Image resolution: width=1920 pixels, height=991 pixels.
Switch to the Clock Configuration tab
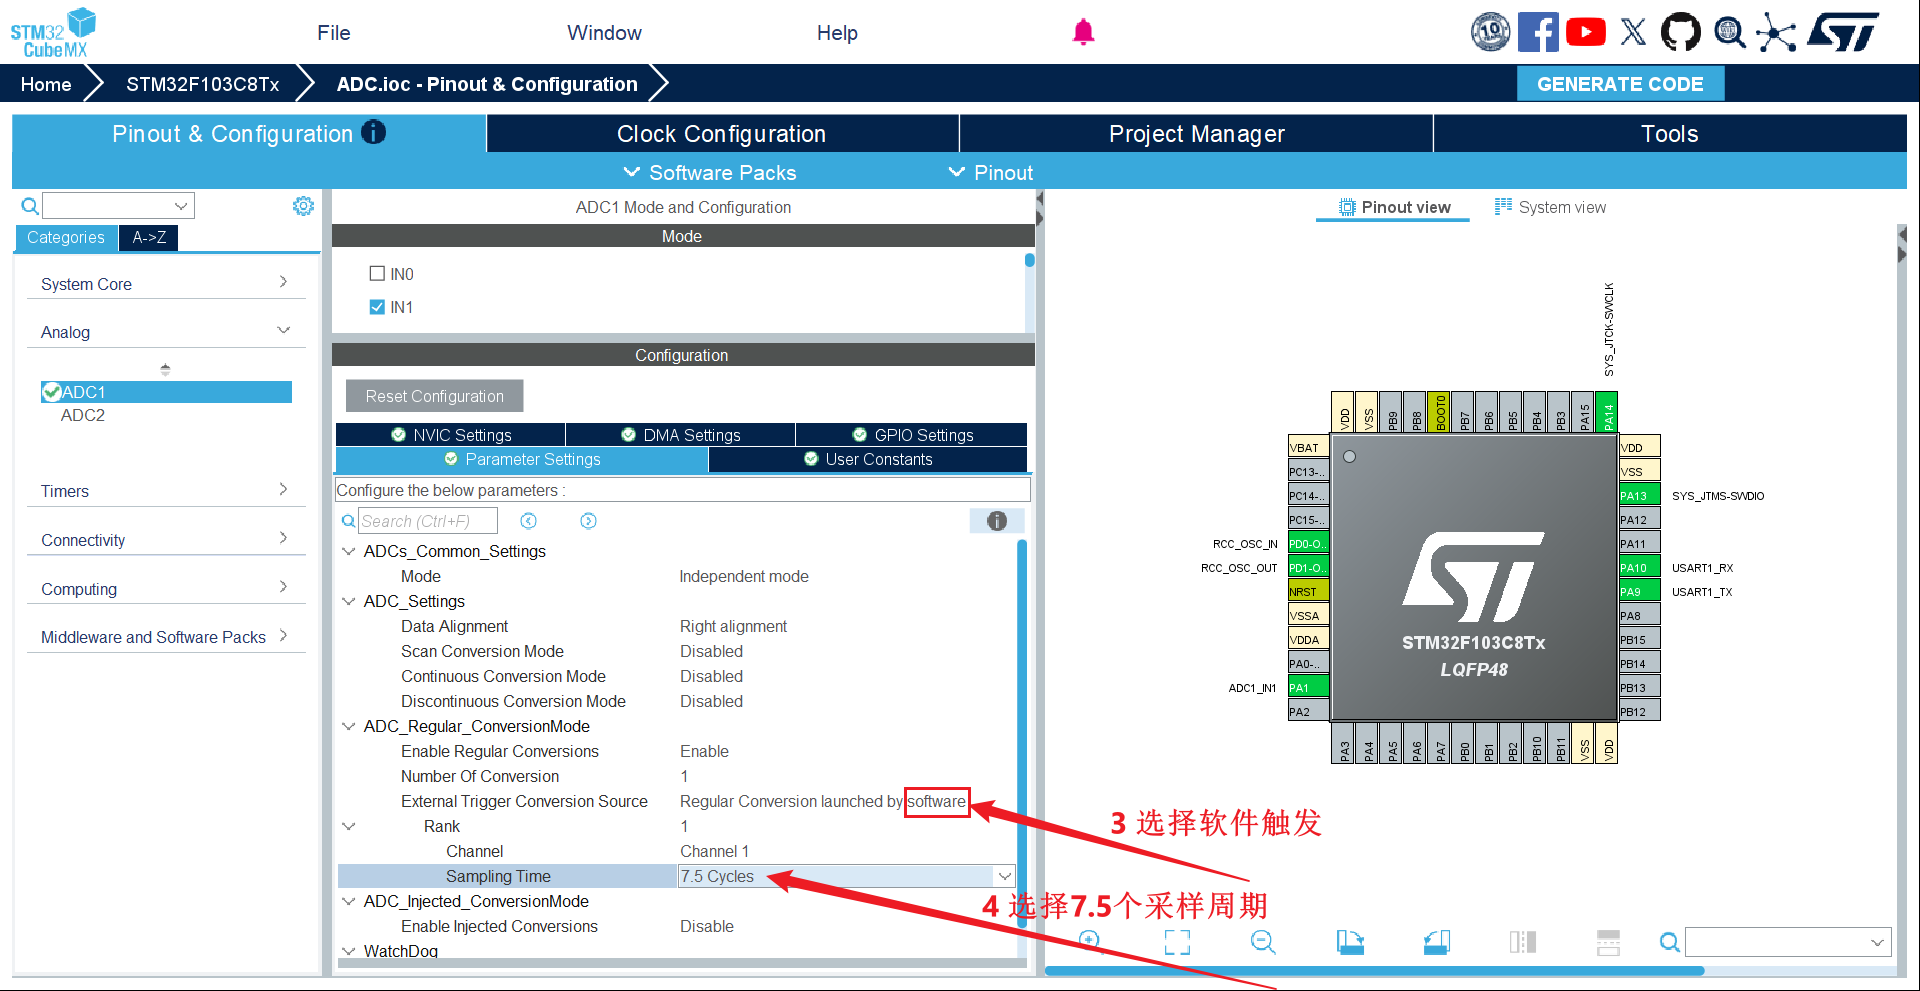tap(722, 134)
